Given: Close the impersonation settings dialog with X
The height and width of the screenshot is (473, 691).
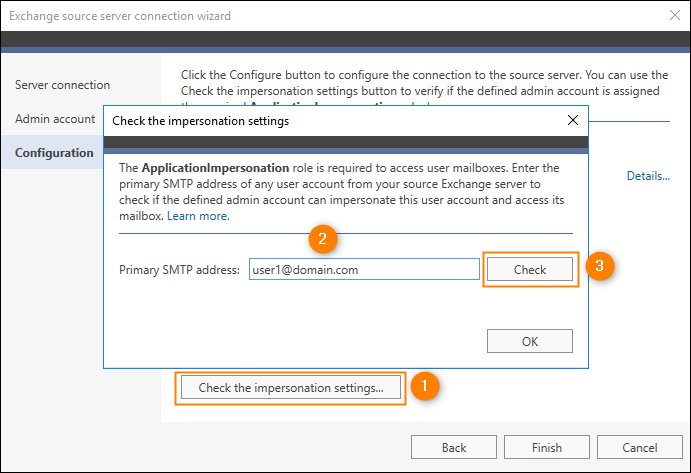Looking at the screenshot, I should tap(572, 120).
